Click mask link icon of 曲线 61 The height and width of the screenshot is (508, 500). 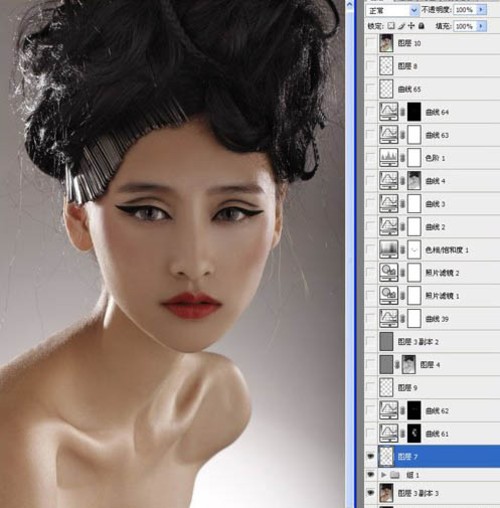pos(403,434)
